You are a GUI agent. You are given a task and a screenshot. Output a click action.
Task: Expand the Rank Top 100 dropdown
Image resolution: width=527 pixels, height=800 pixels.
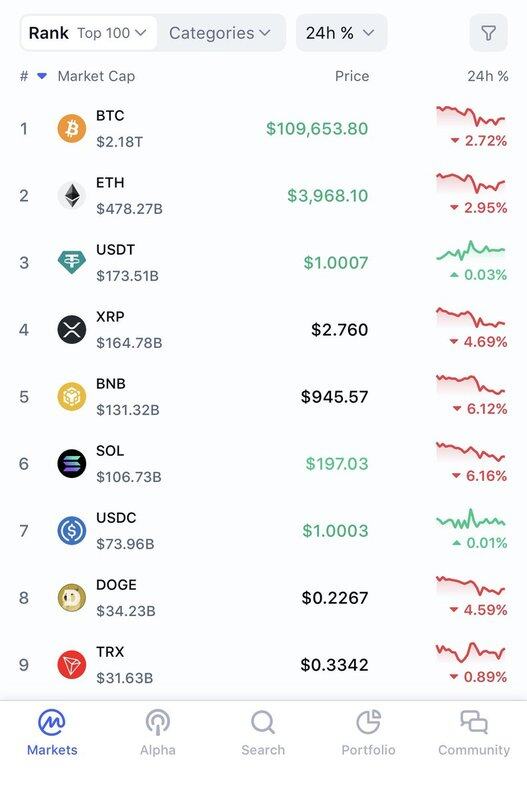(x=88, y=33)
